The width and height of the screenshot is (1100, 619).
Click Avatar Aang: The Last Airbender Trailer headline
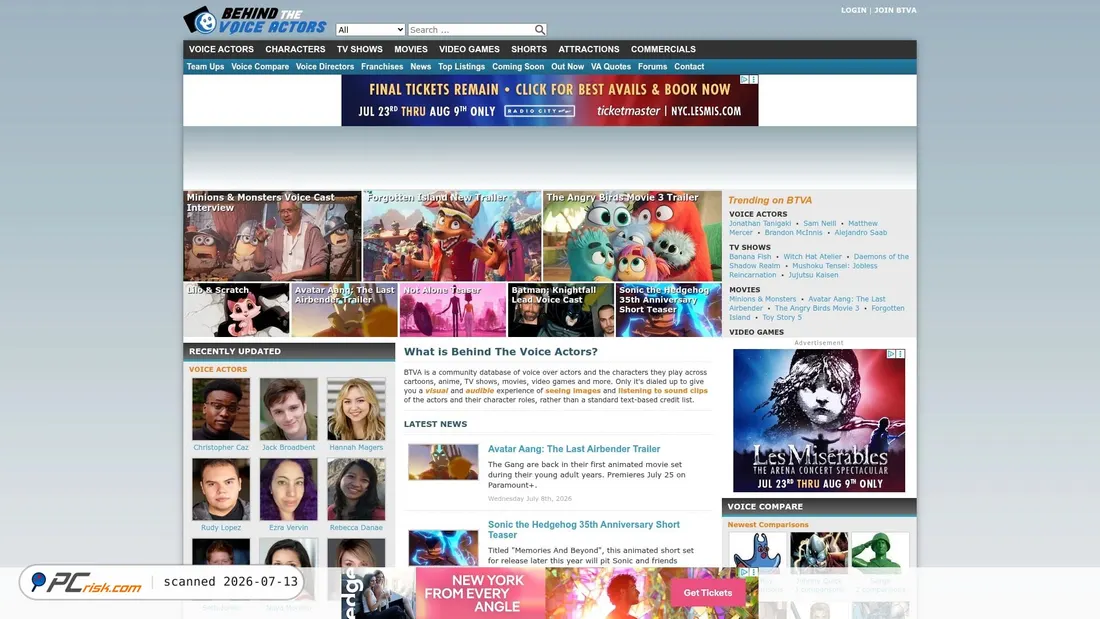pyautogui.click(x=574, y=449)
